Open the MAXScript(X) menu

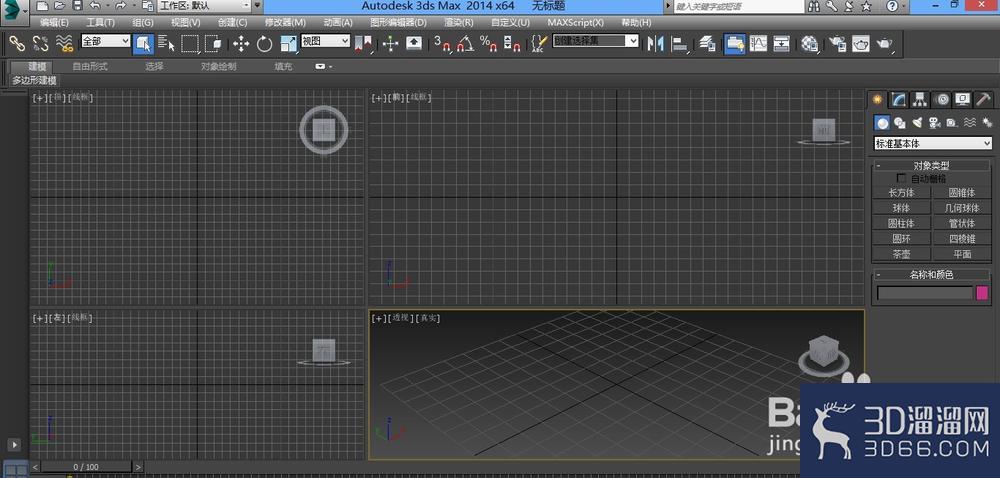(x=575, y=22)
